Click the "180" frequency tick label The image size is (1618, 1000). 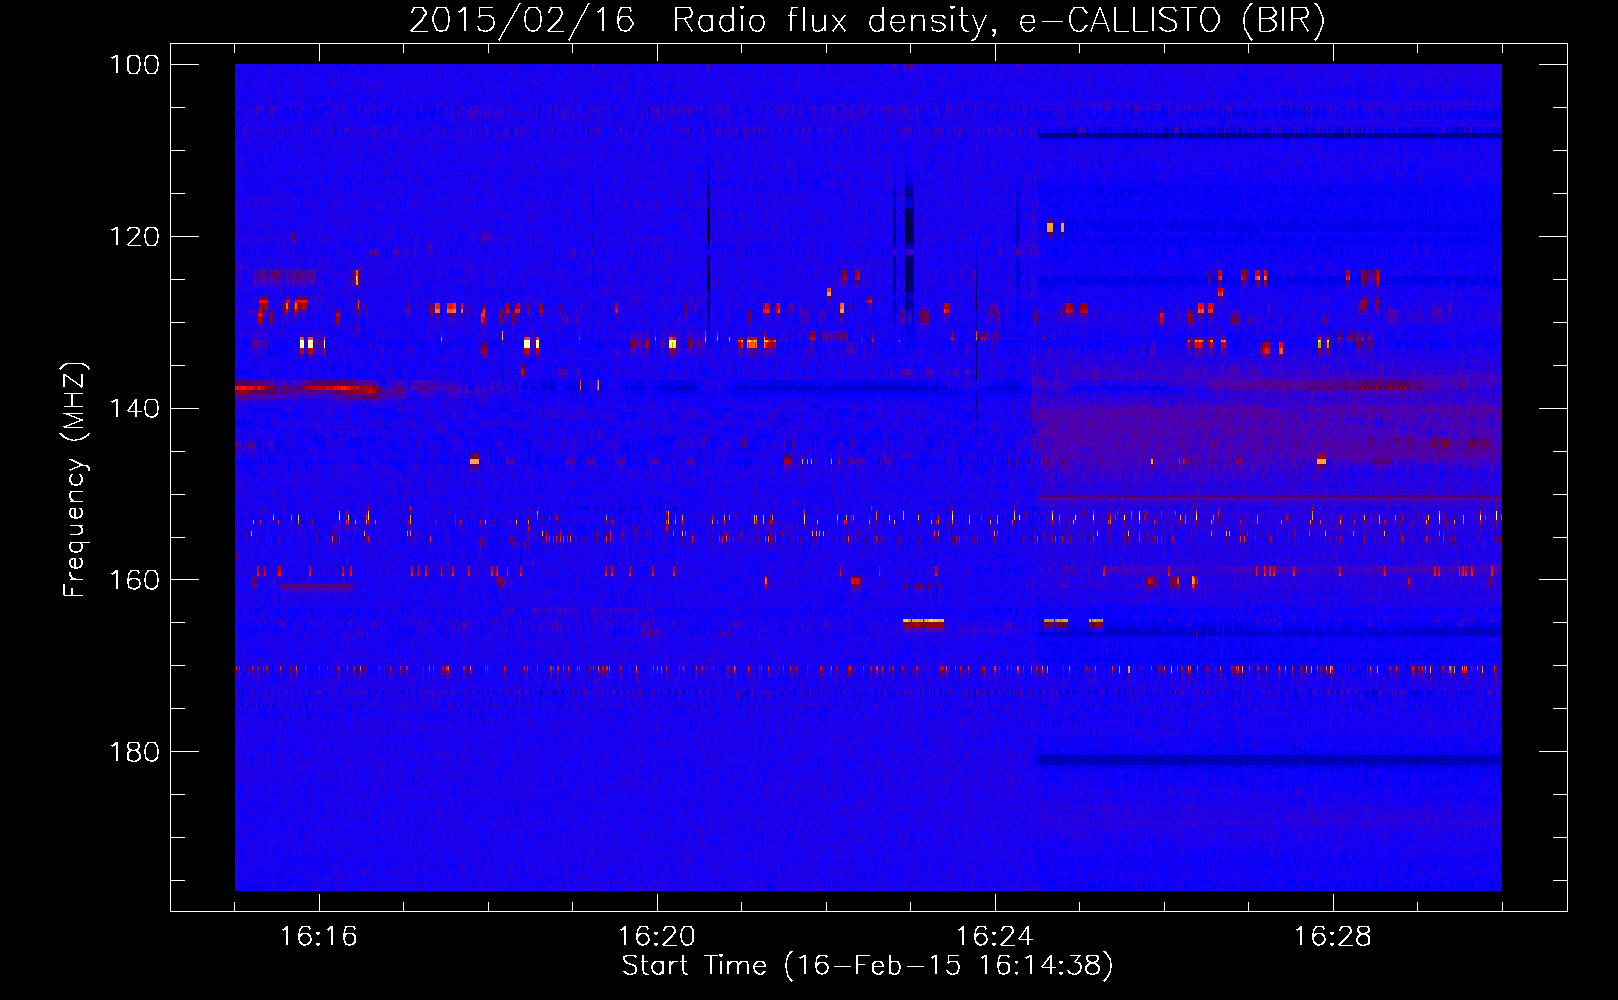[134, 752]
